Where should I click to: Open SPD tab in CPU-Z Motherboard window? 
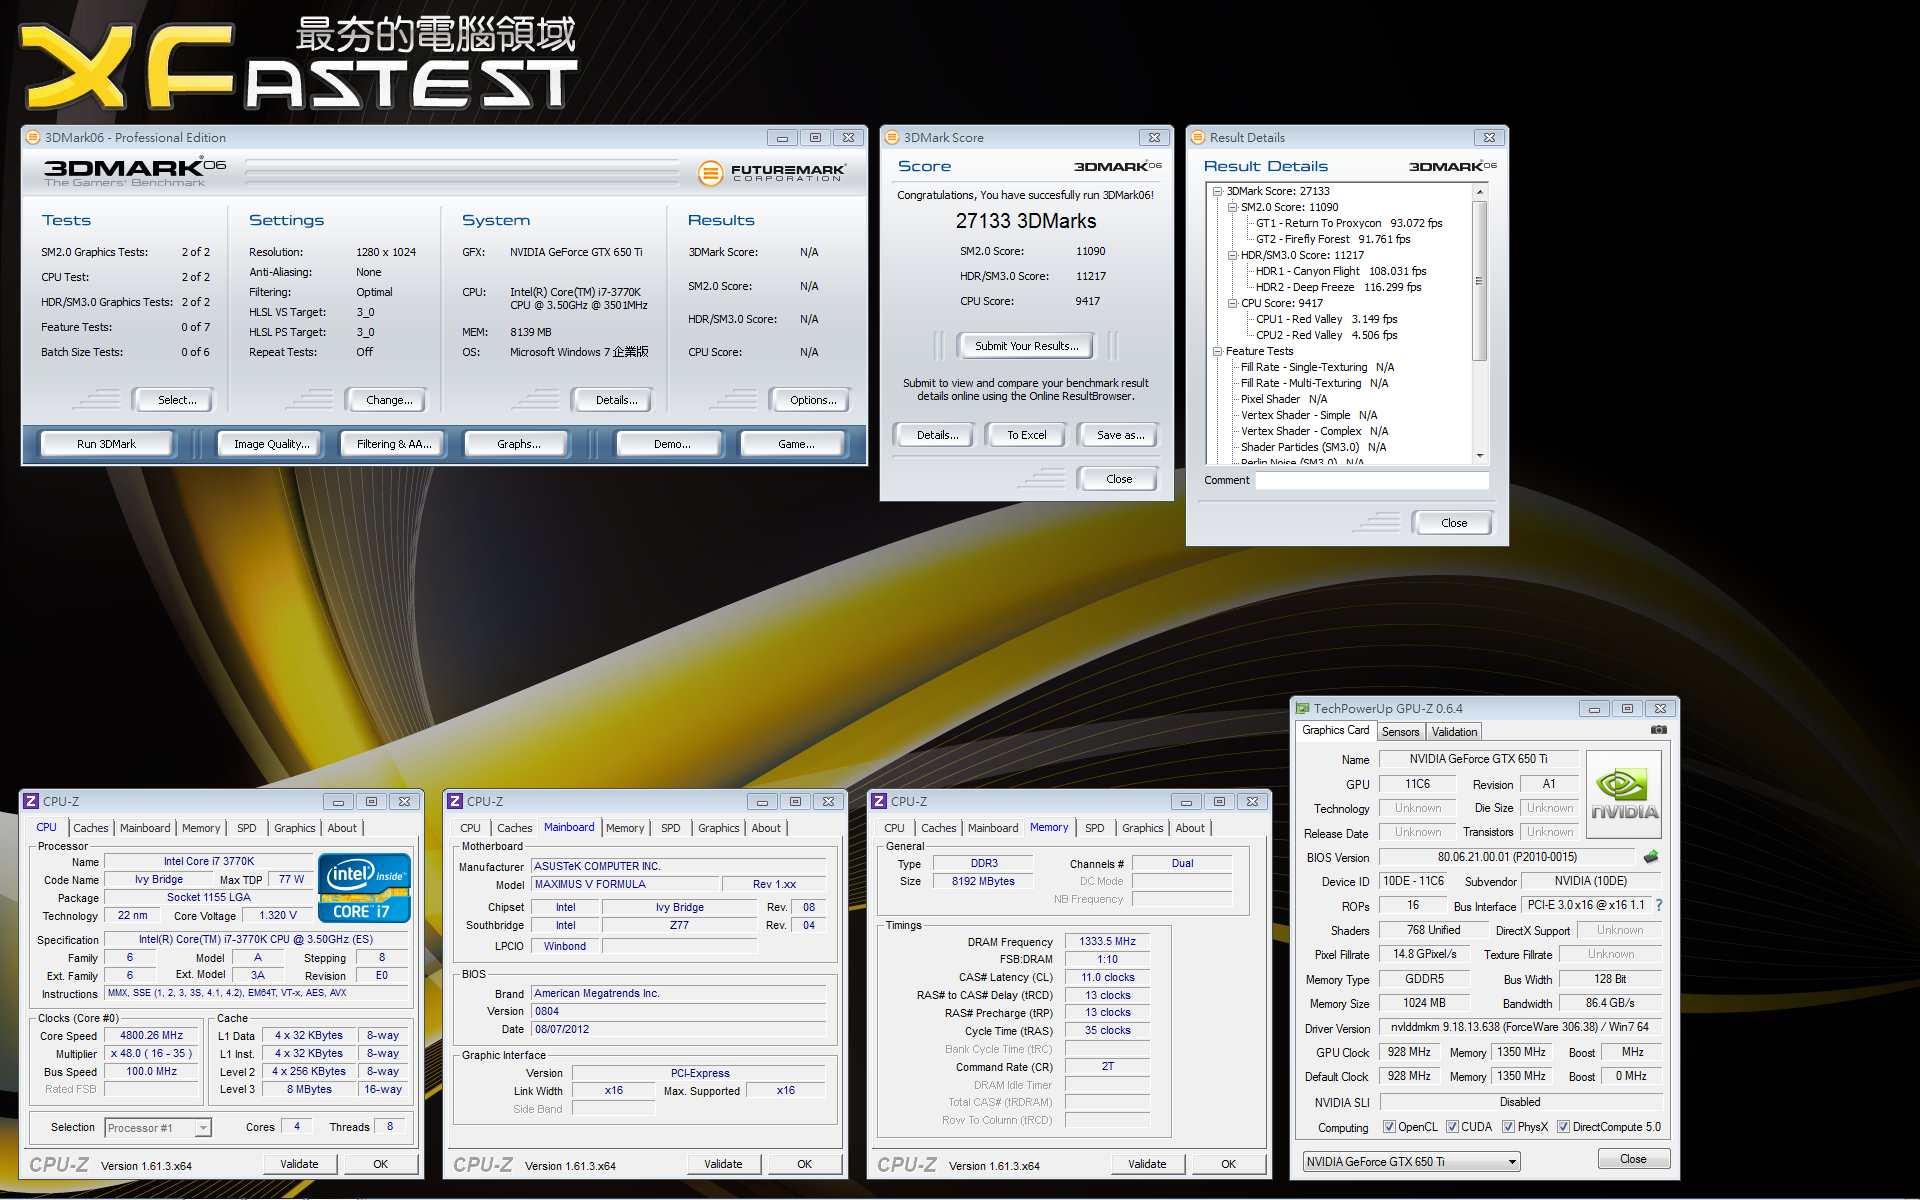click(671, 828)
